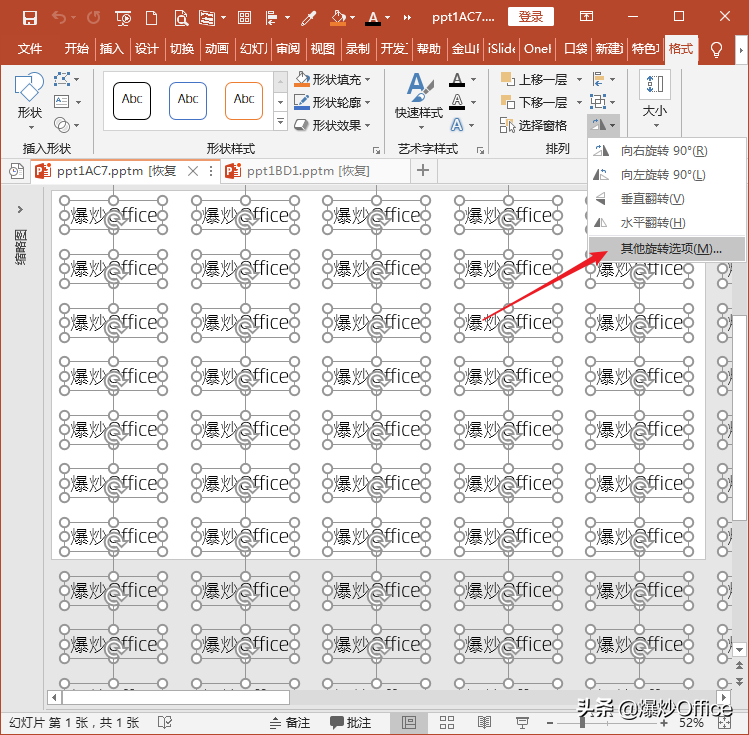Viewport: 749px width, 735px height.
Task: Click the 批注 Comments button
Action: point(350,723)
